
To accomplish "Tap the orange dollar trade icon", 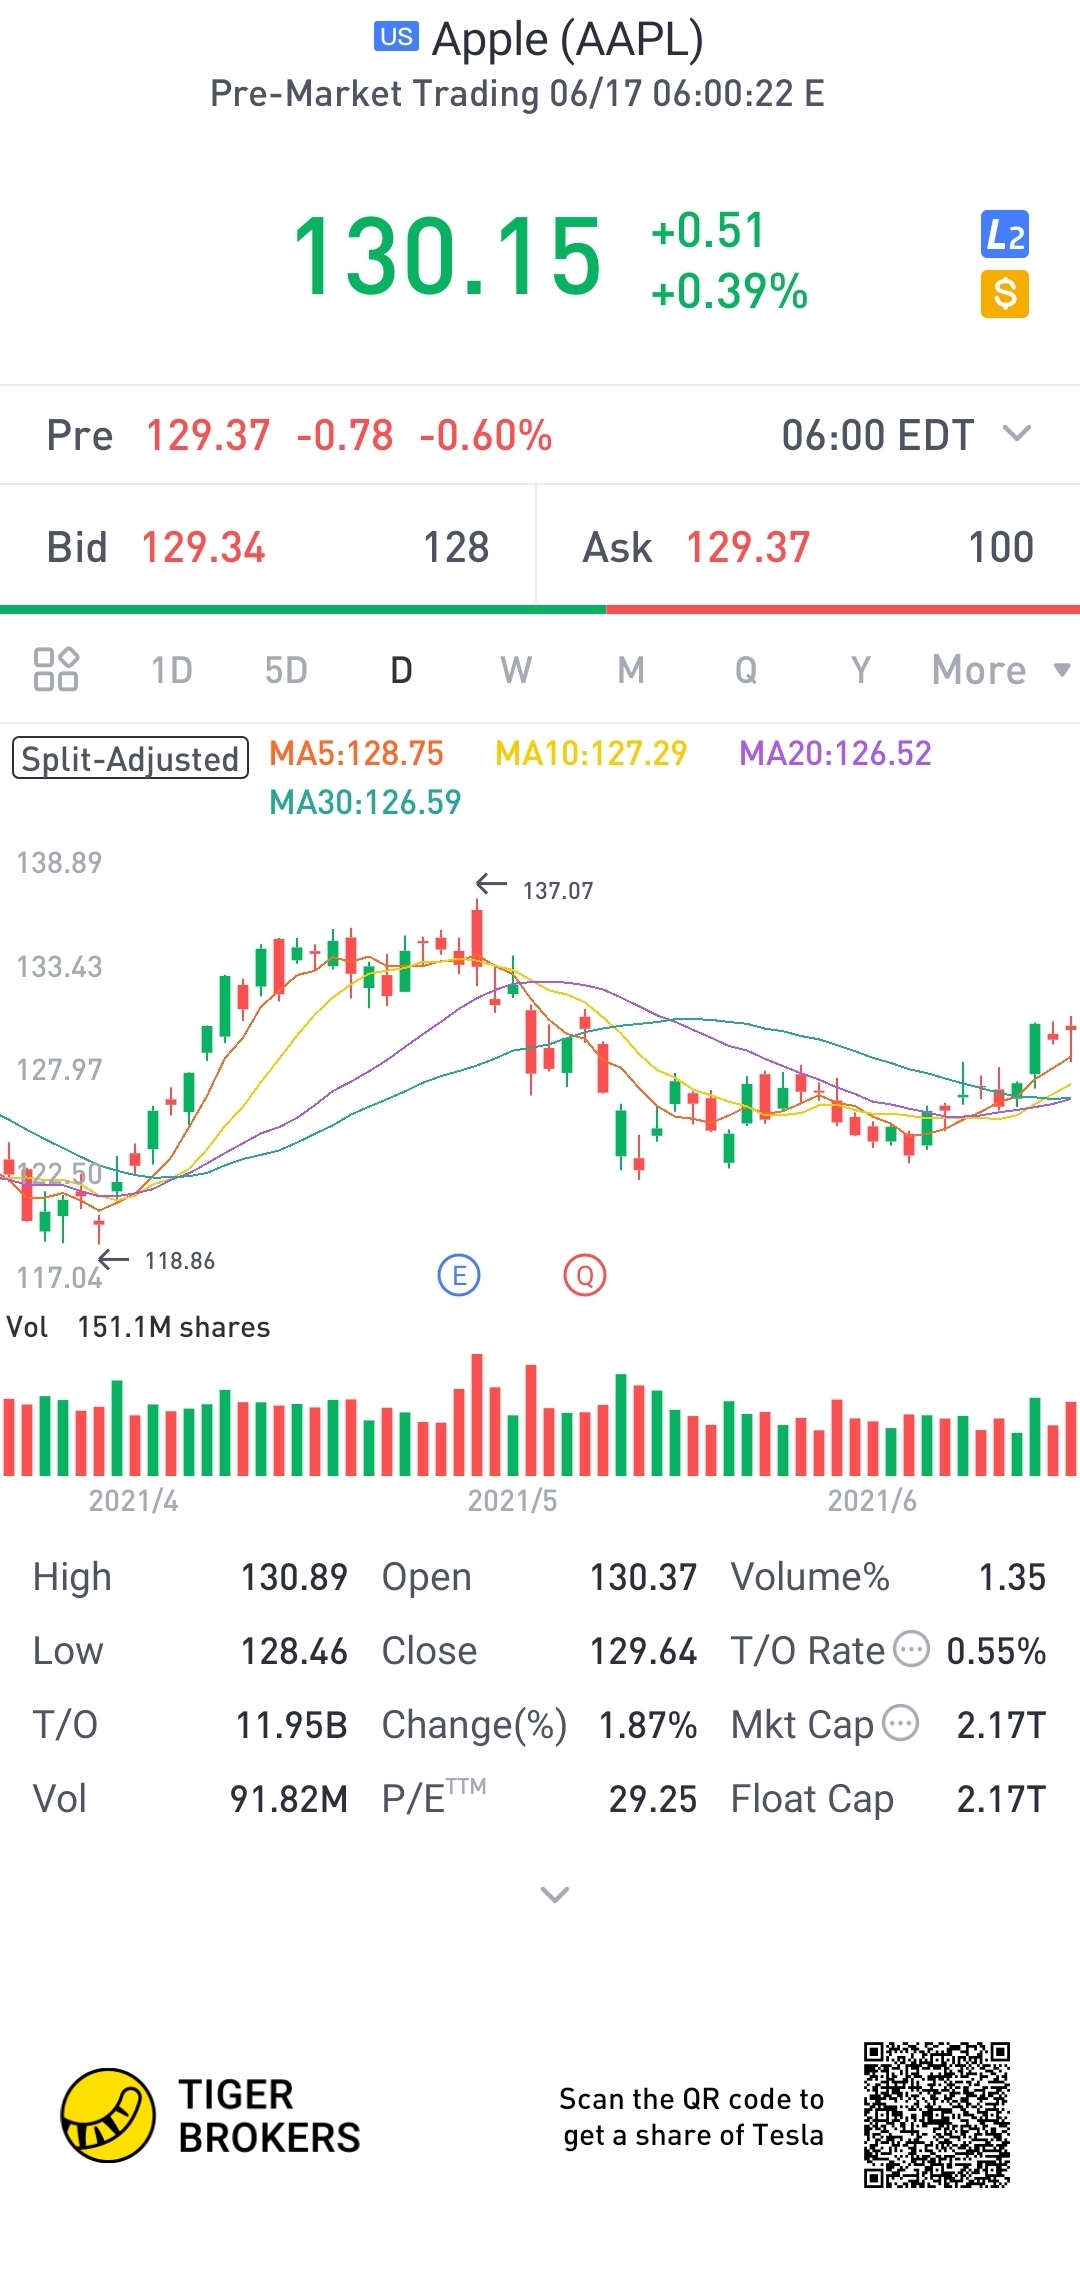I will point(1005,294).
